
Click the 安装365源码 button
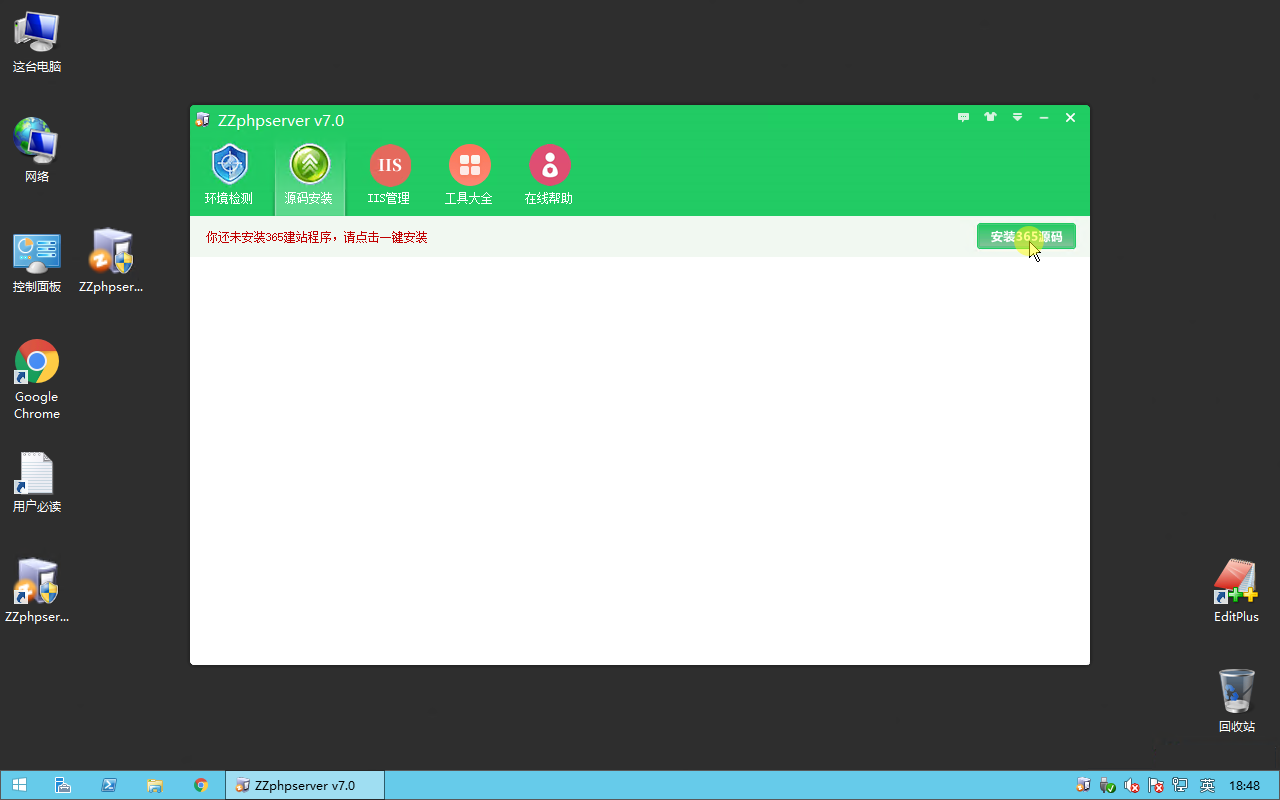(x=1026, y=237)
